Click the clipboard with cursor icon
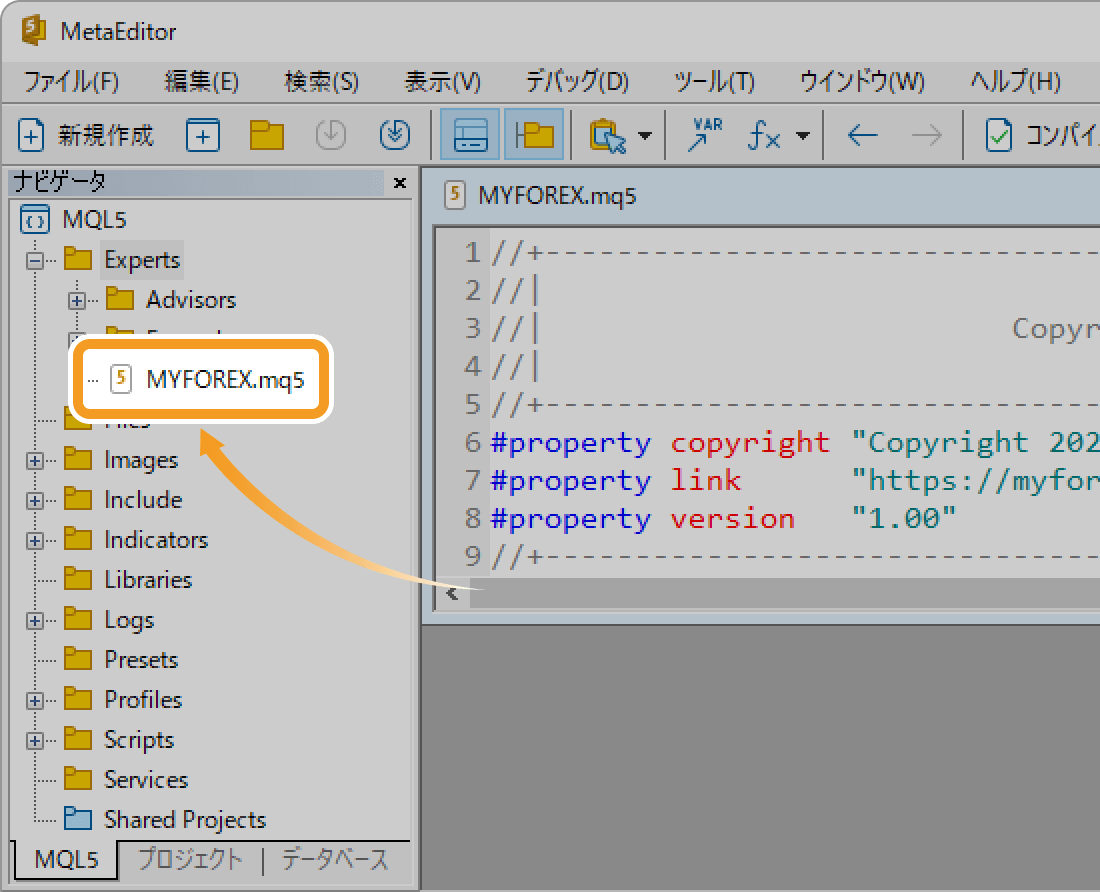The image size is (1100, 892). click(608, 135)
